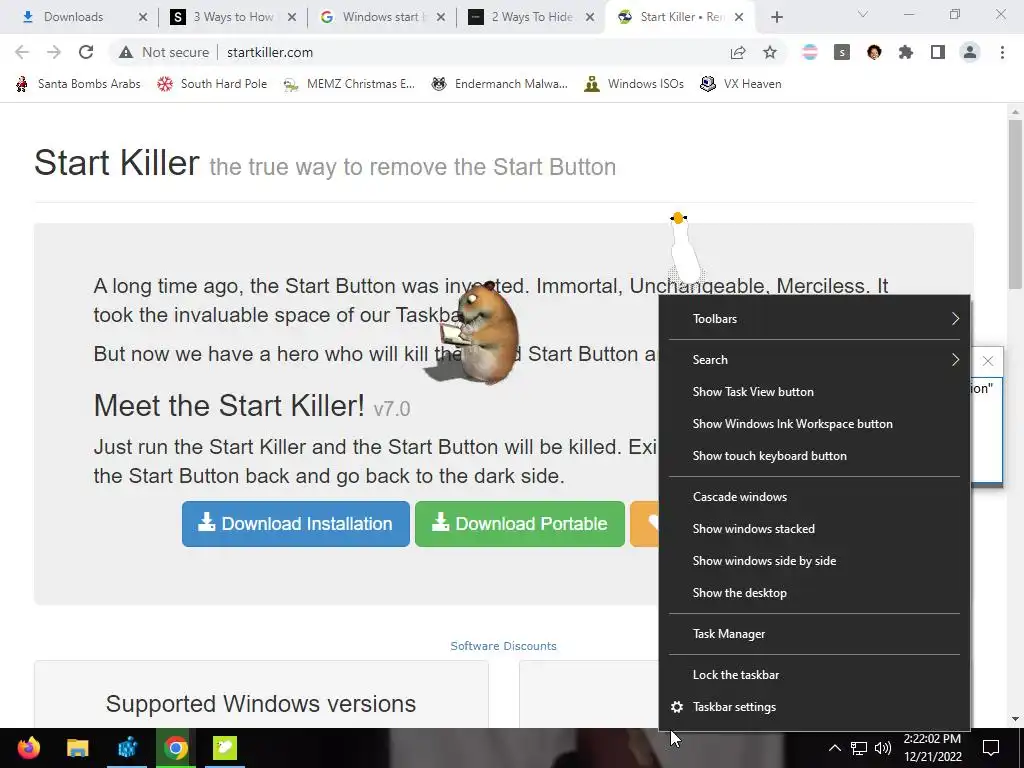The width and height of the screenshot is (1024, 768).
Task: Open the South Hard Pole bookmark
Action: tap(212, 84)
